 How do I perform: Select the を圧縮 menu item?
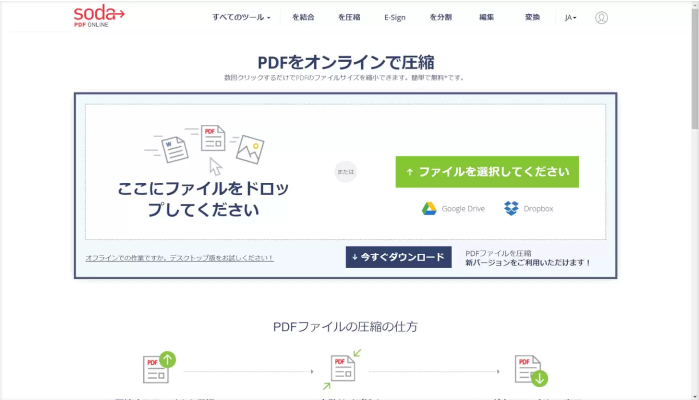349,17
